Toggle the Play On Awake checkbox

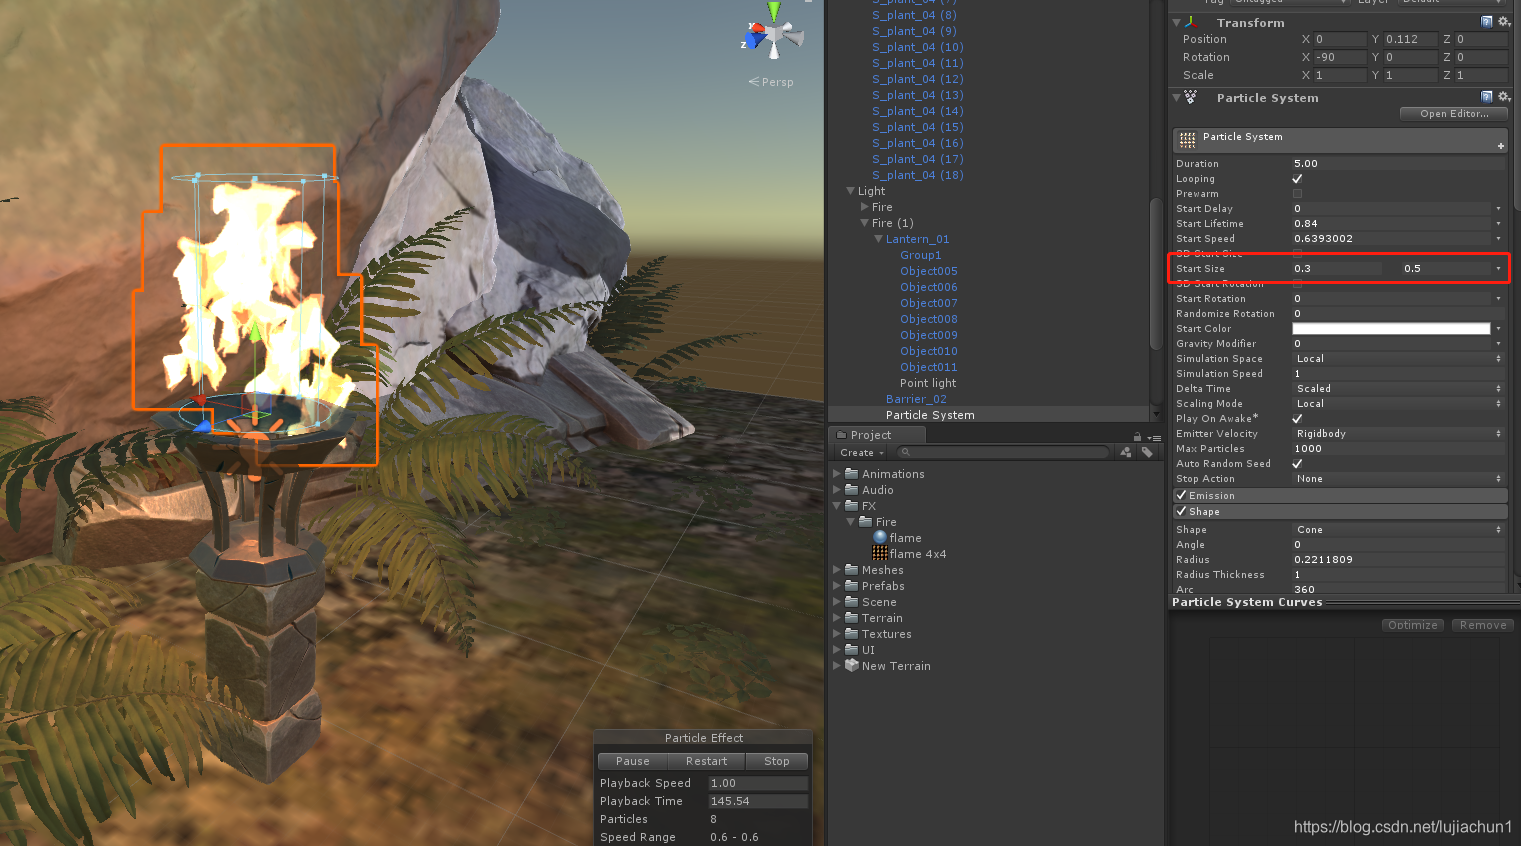(x=1298, y=418)
